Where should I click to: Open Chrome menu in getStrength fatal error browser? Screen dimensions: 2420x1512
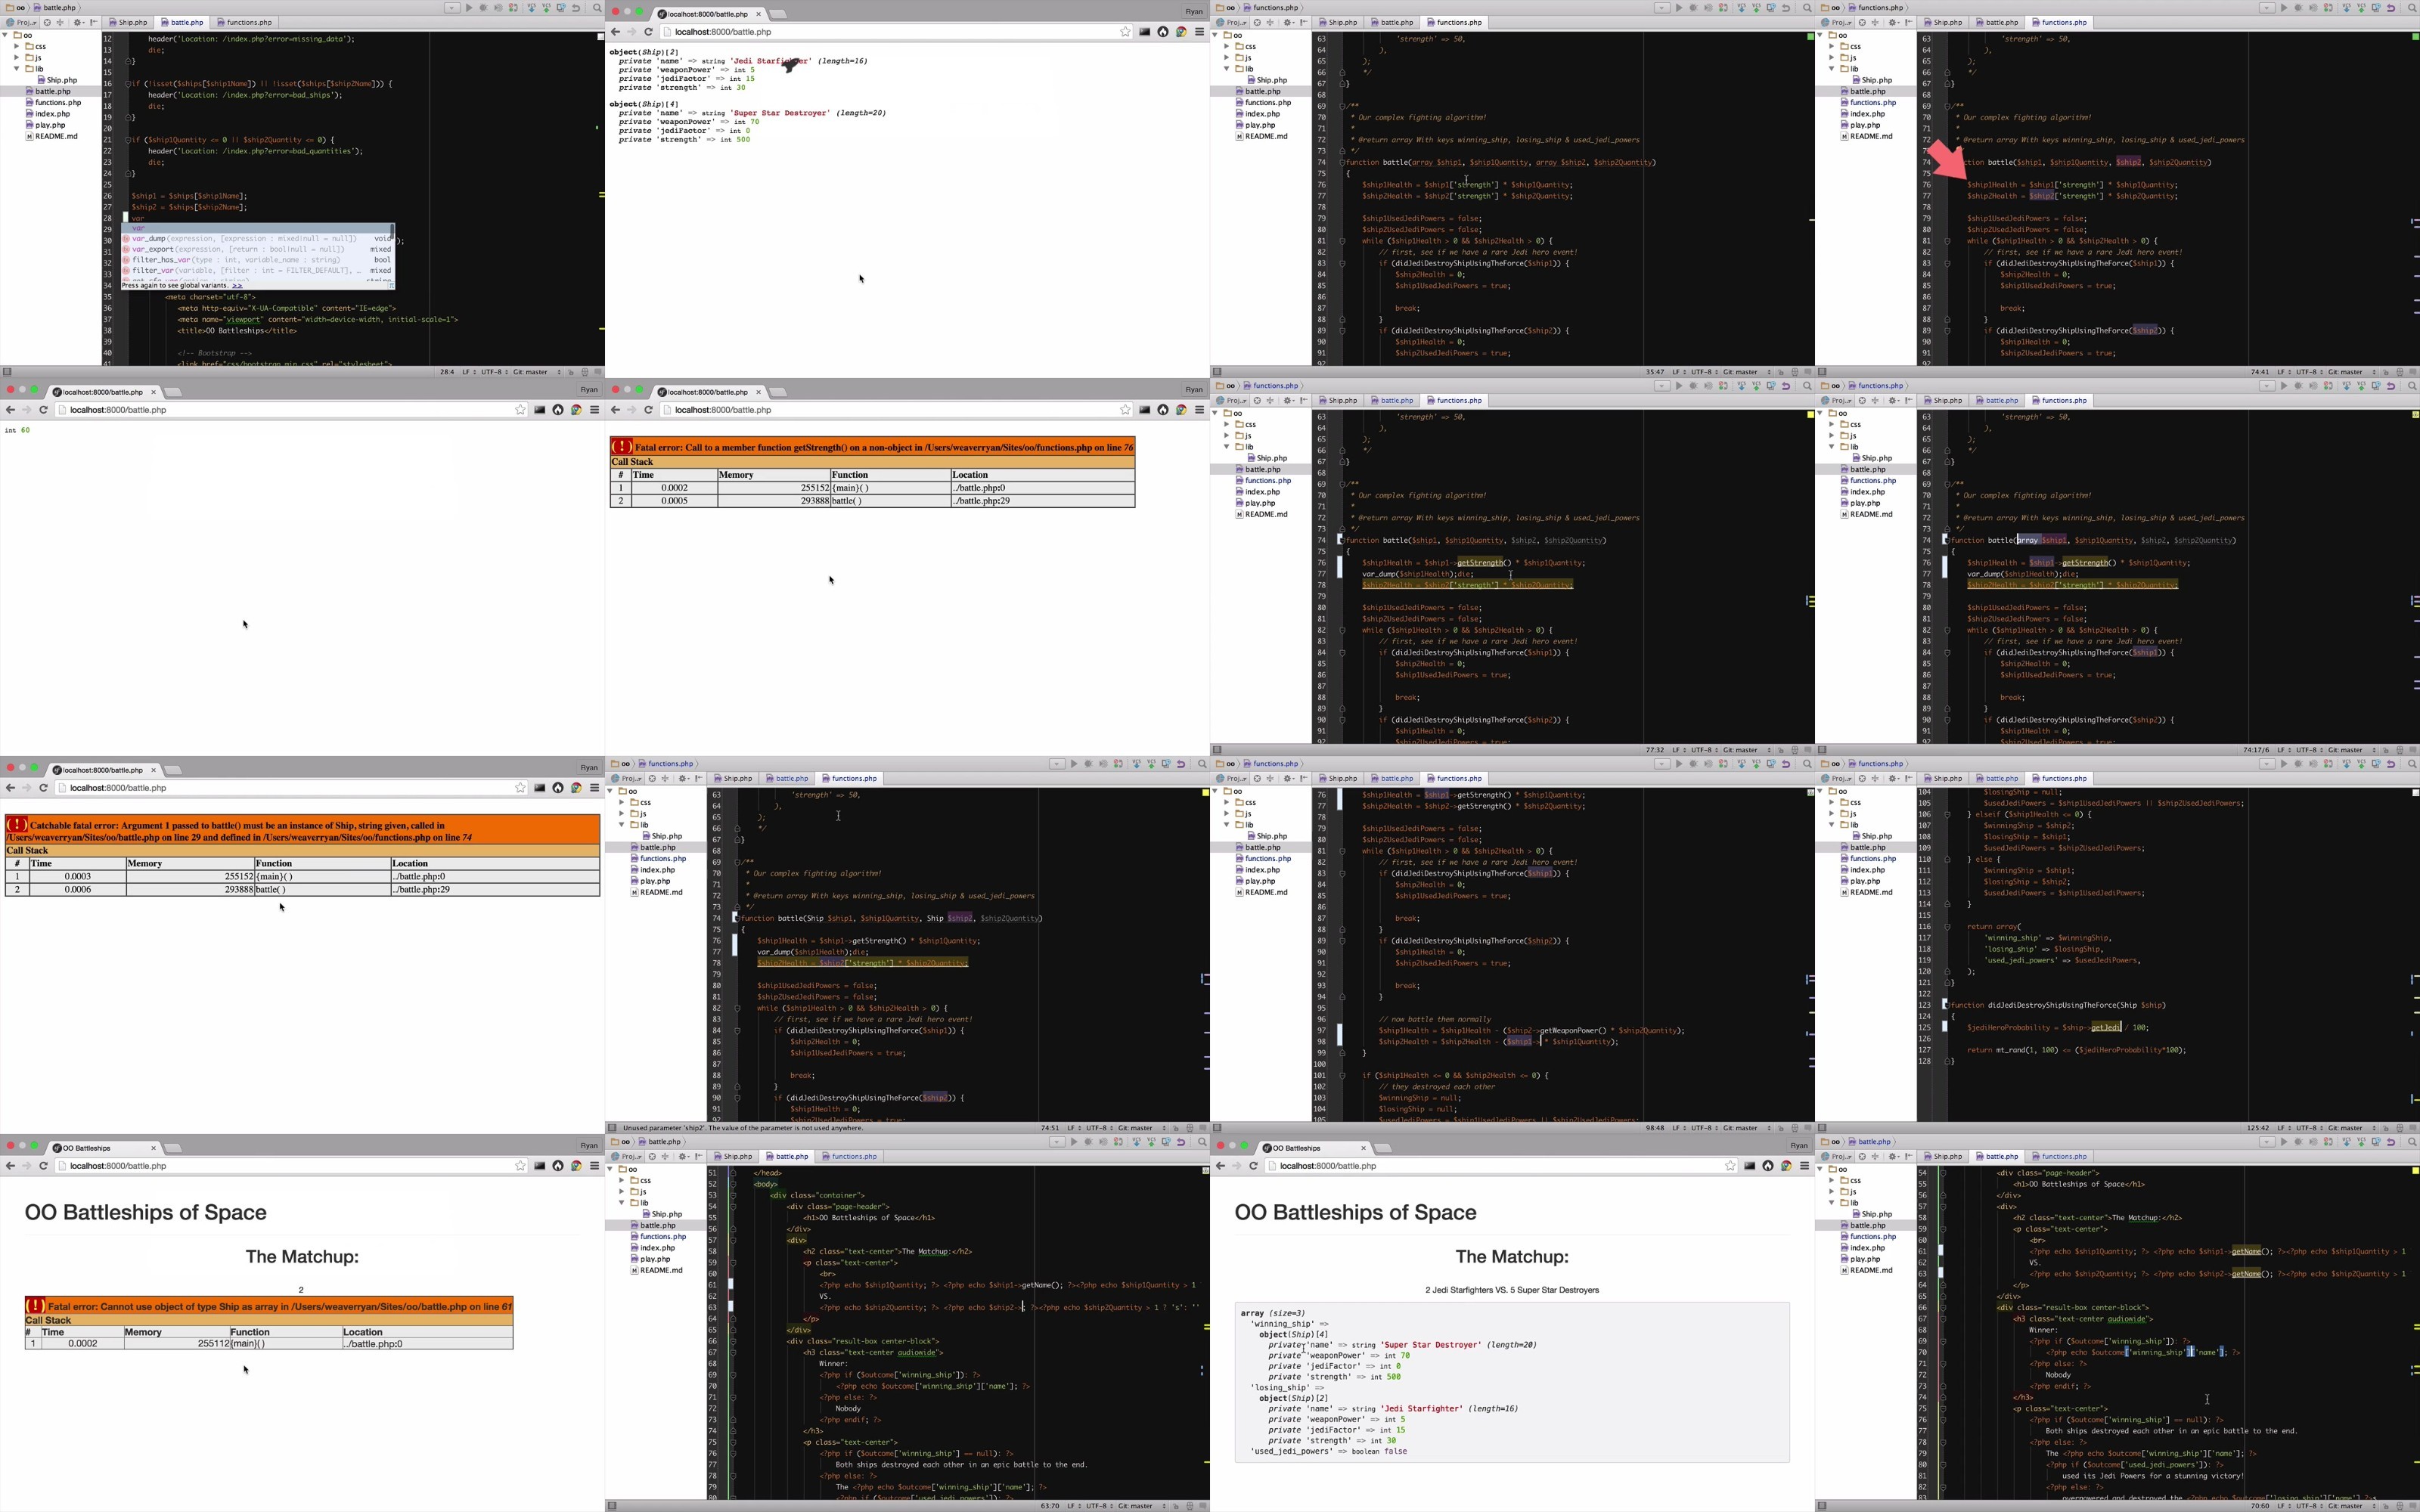click(1199, 410)
